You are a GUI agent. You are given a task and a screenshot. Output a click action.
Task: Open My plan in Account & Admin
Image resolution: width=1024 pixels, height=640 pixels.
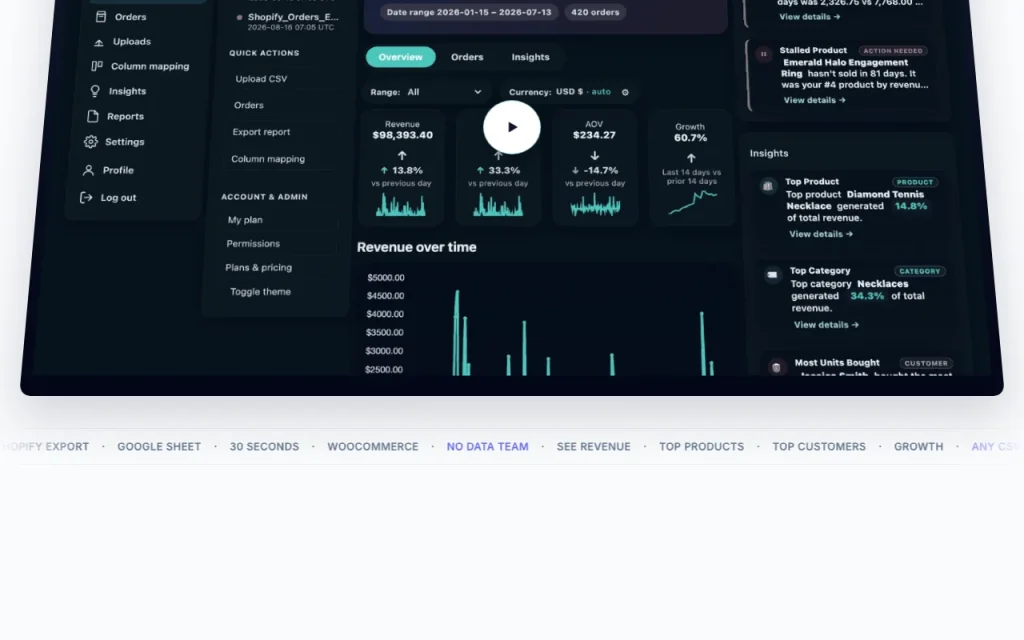245,220
